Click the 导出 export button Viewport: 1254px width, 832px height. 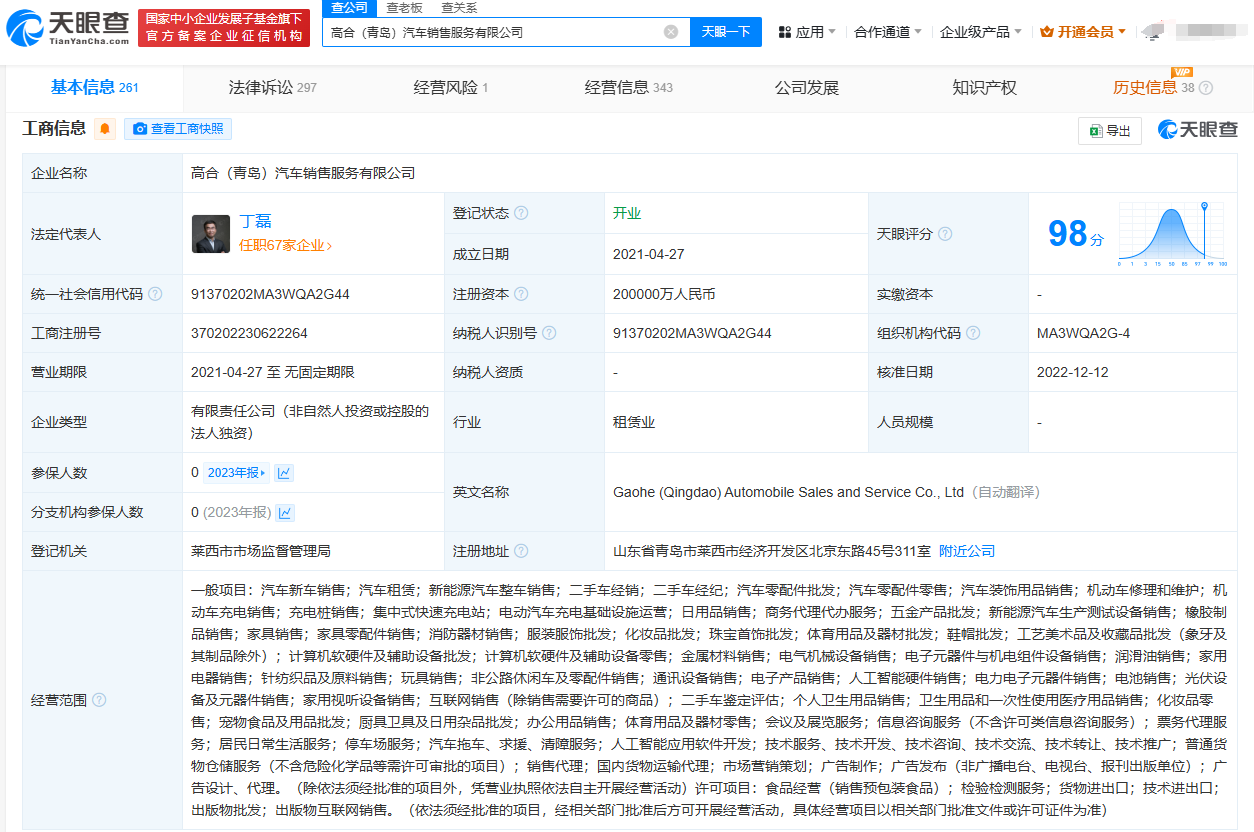1109,130
